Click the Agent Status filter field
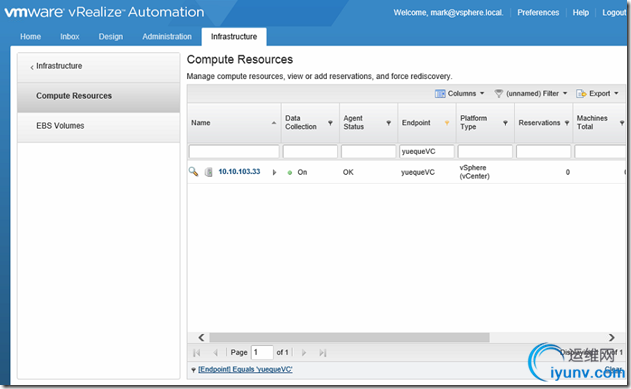The image size is (631, 389). coord(369,152)
